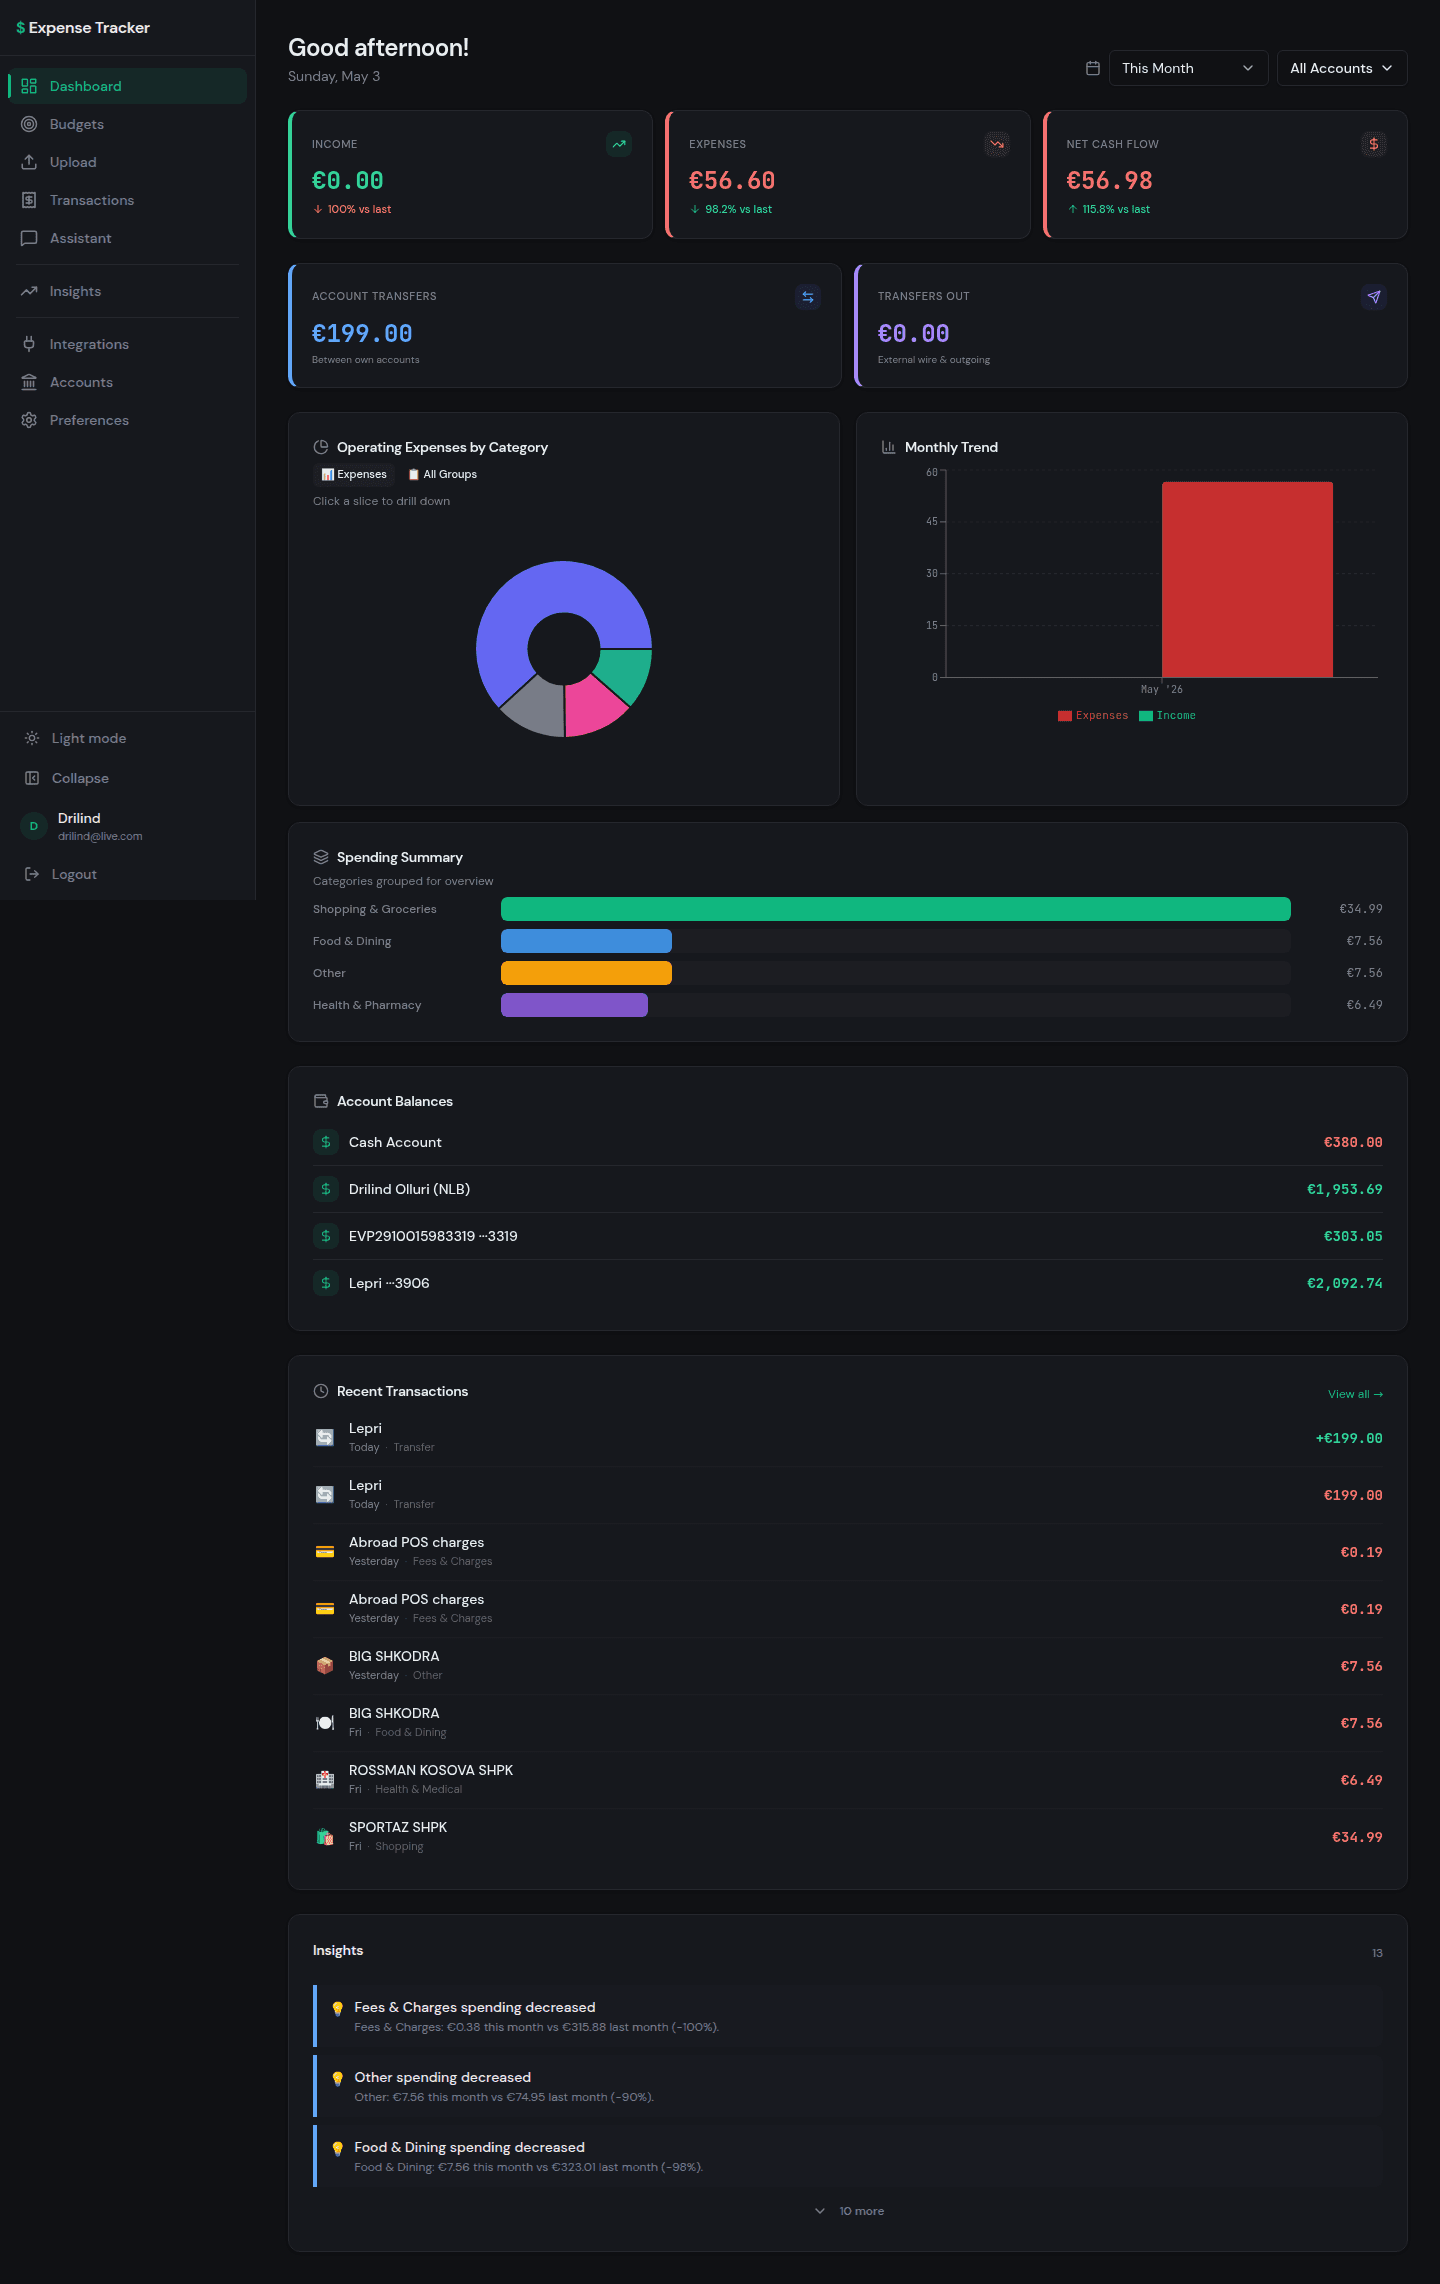Click the Preferences gear icon
This screenshot has height=2284, width=1440.
pyautogui.click(x=29, y=420)
